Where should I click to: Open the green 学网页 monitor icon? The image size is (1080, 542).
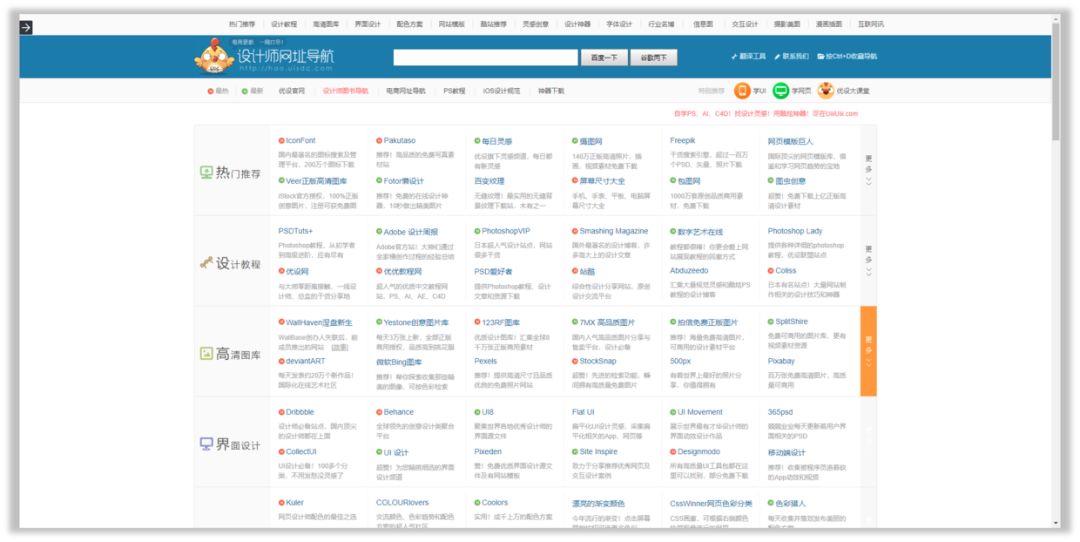tap(780, 90)
